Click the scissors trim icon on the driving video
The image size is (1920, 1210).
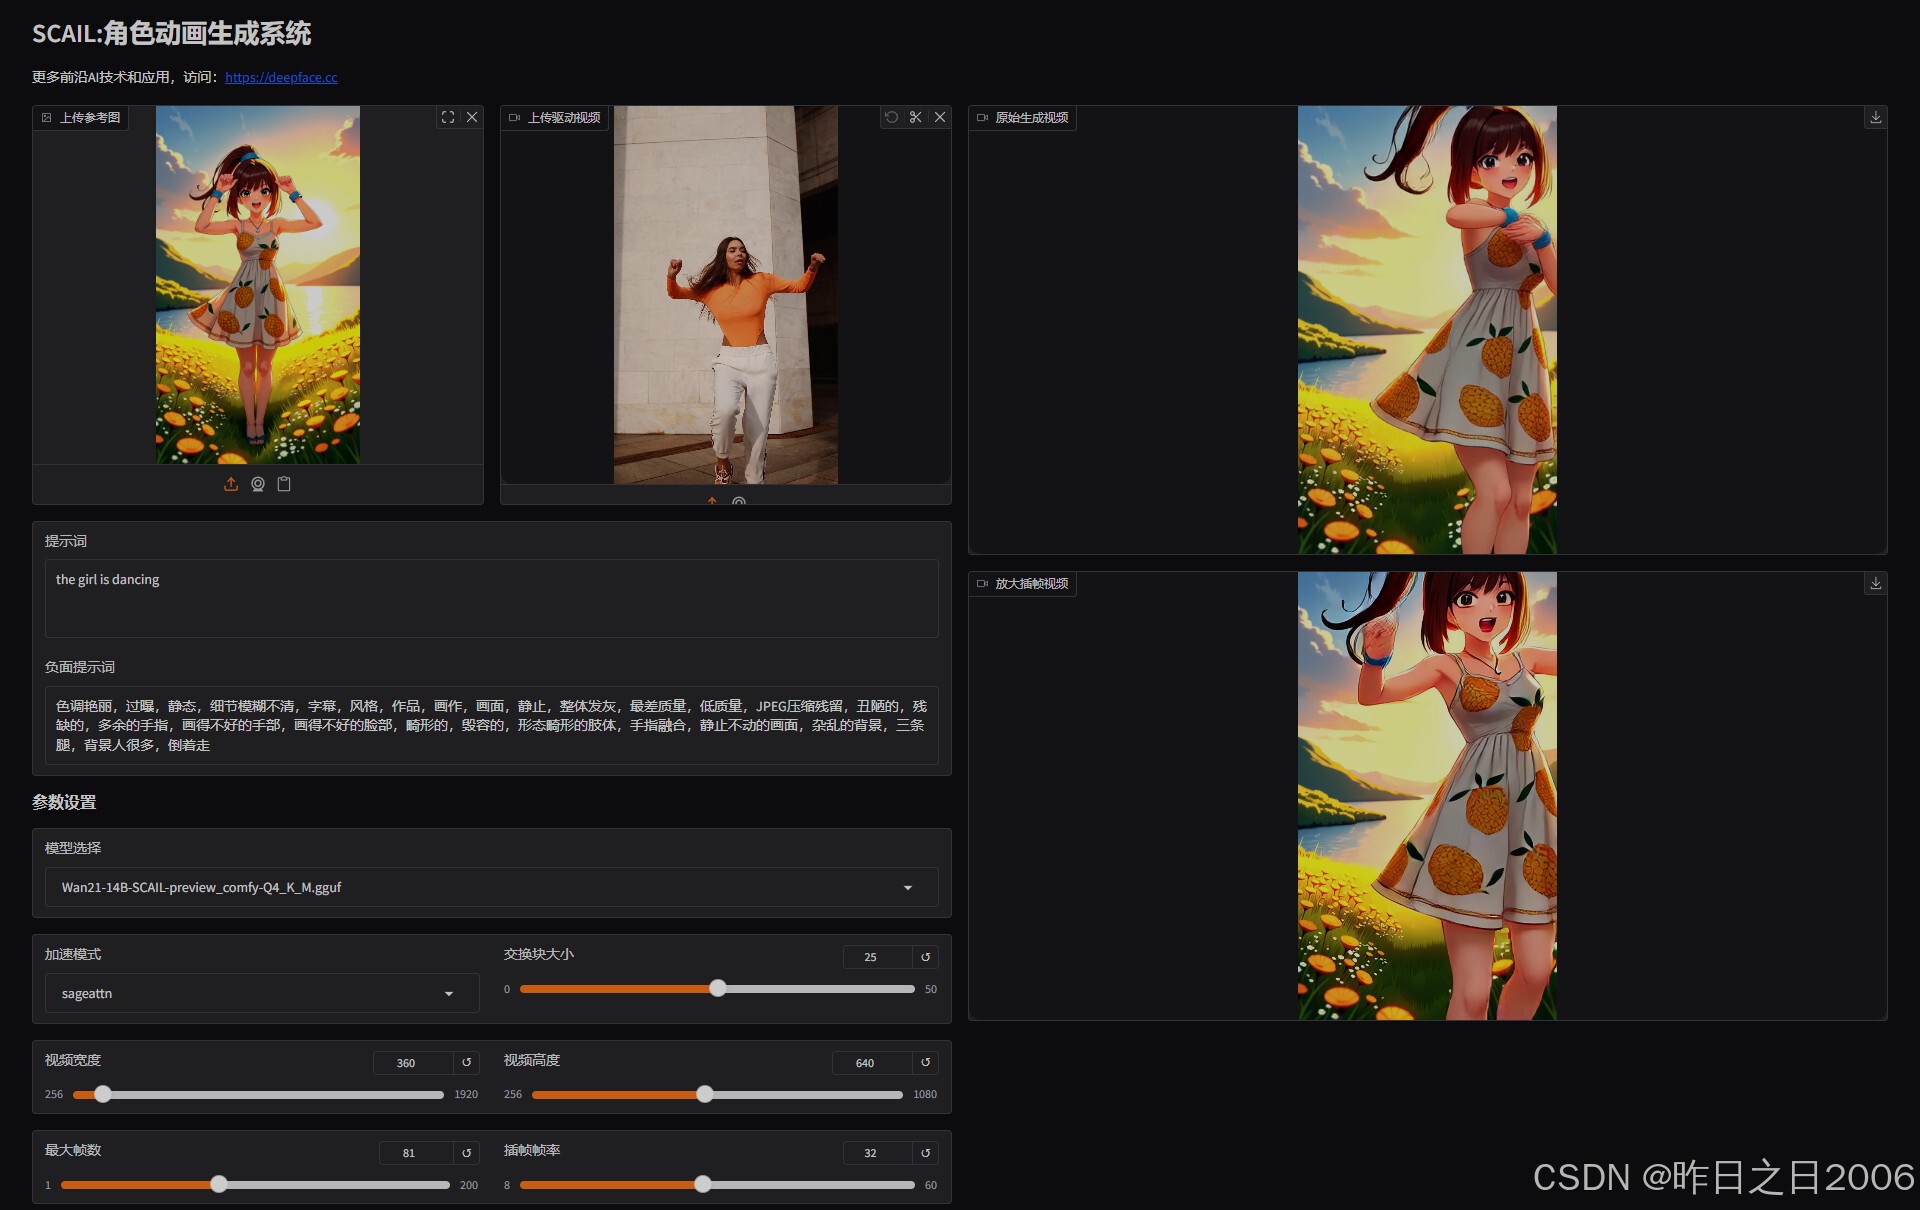pyautogui.click(x=915, y=117)
